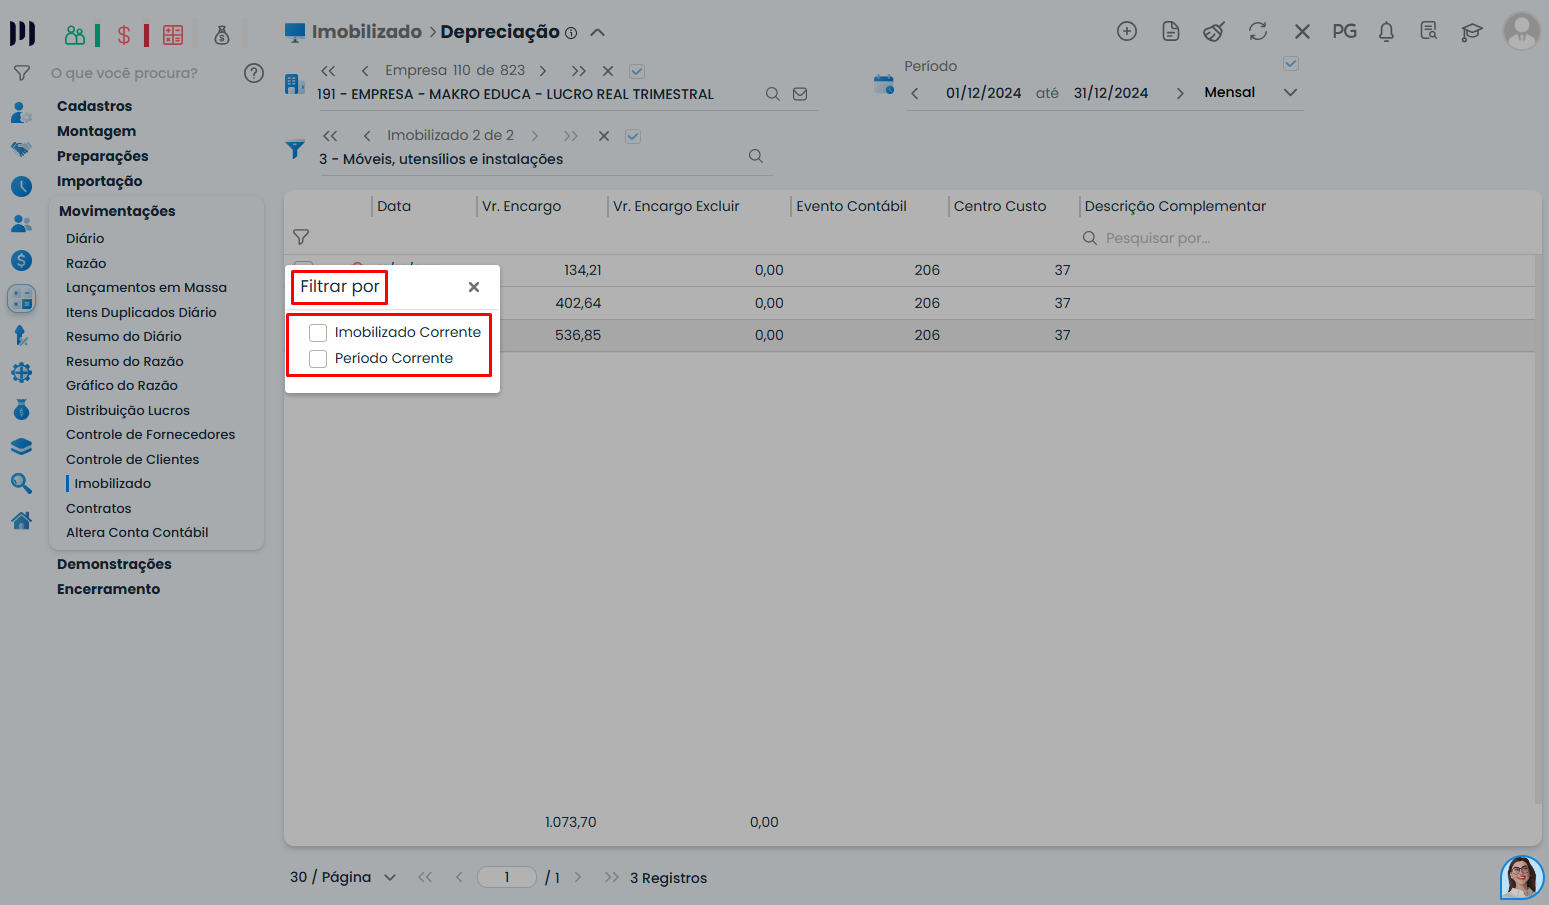Click the envelope icon beside company name
The width and height of the screenshot is (1549, 905).
[x=800, y=94]
